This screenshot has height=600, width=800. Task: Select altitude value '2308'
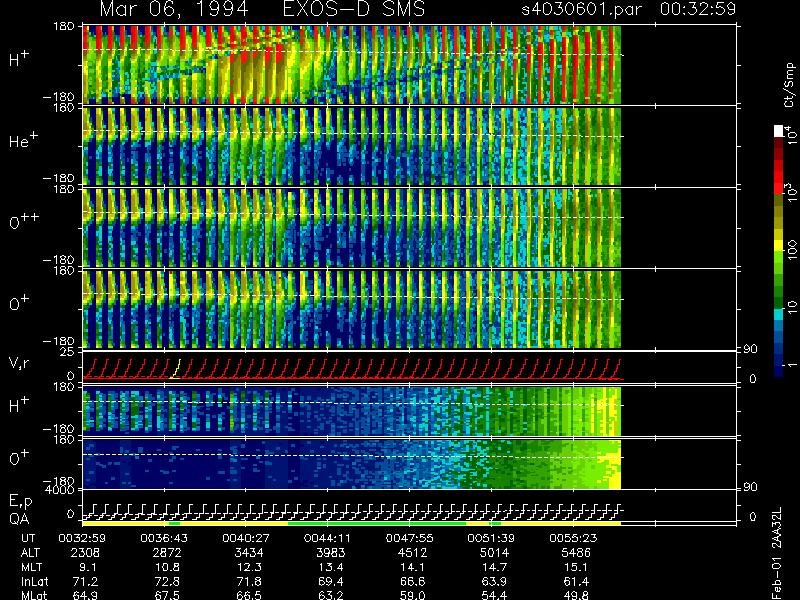click(x=85, y=553)
